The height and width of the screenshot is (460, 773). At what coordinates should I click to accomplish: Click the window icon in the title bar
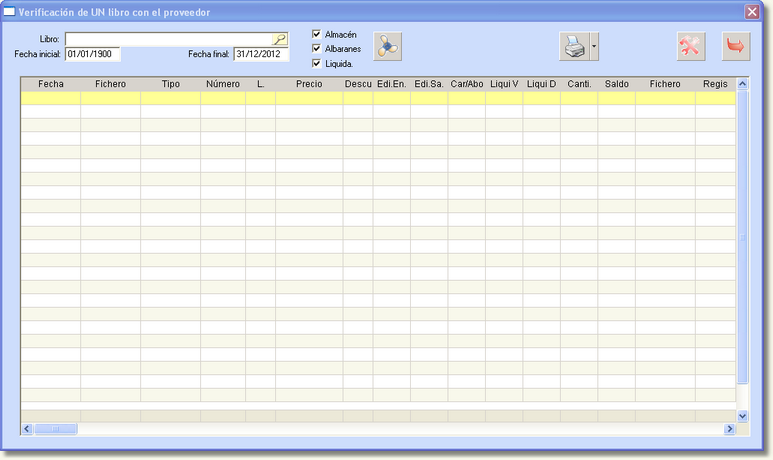(x=9, y=11)
